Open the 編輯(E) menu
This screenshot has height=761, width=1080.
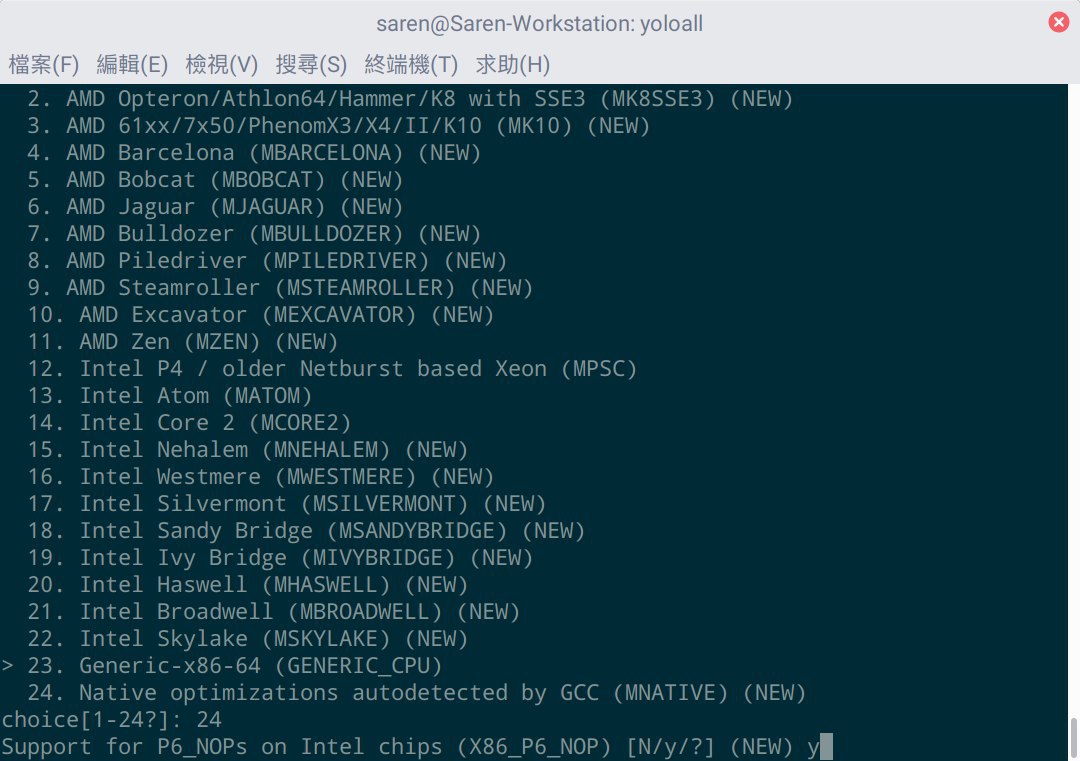[132, 65]
